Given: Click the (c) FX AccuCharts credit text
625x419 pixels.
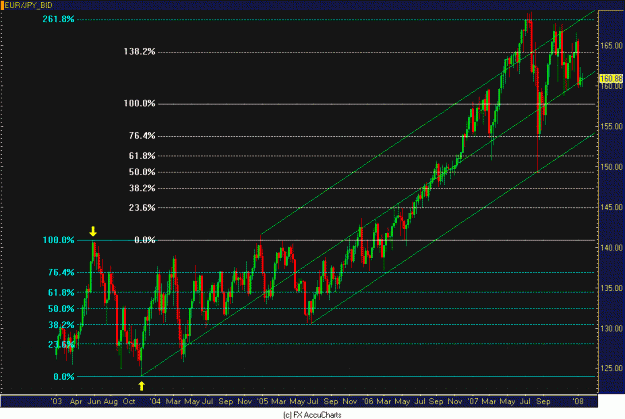Looking at the screenshot, I should pos(312,415).
